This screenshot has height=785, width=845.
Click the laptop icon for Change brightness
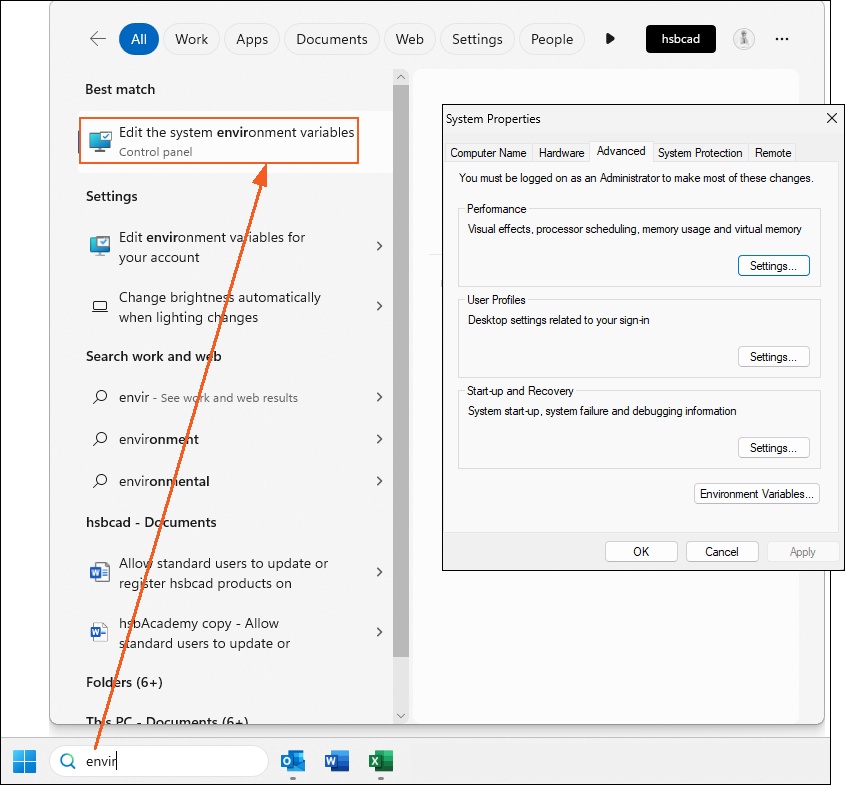[x=100, y=306]
